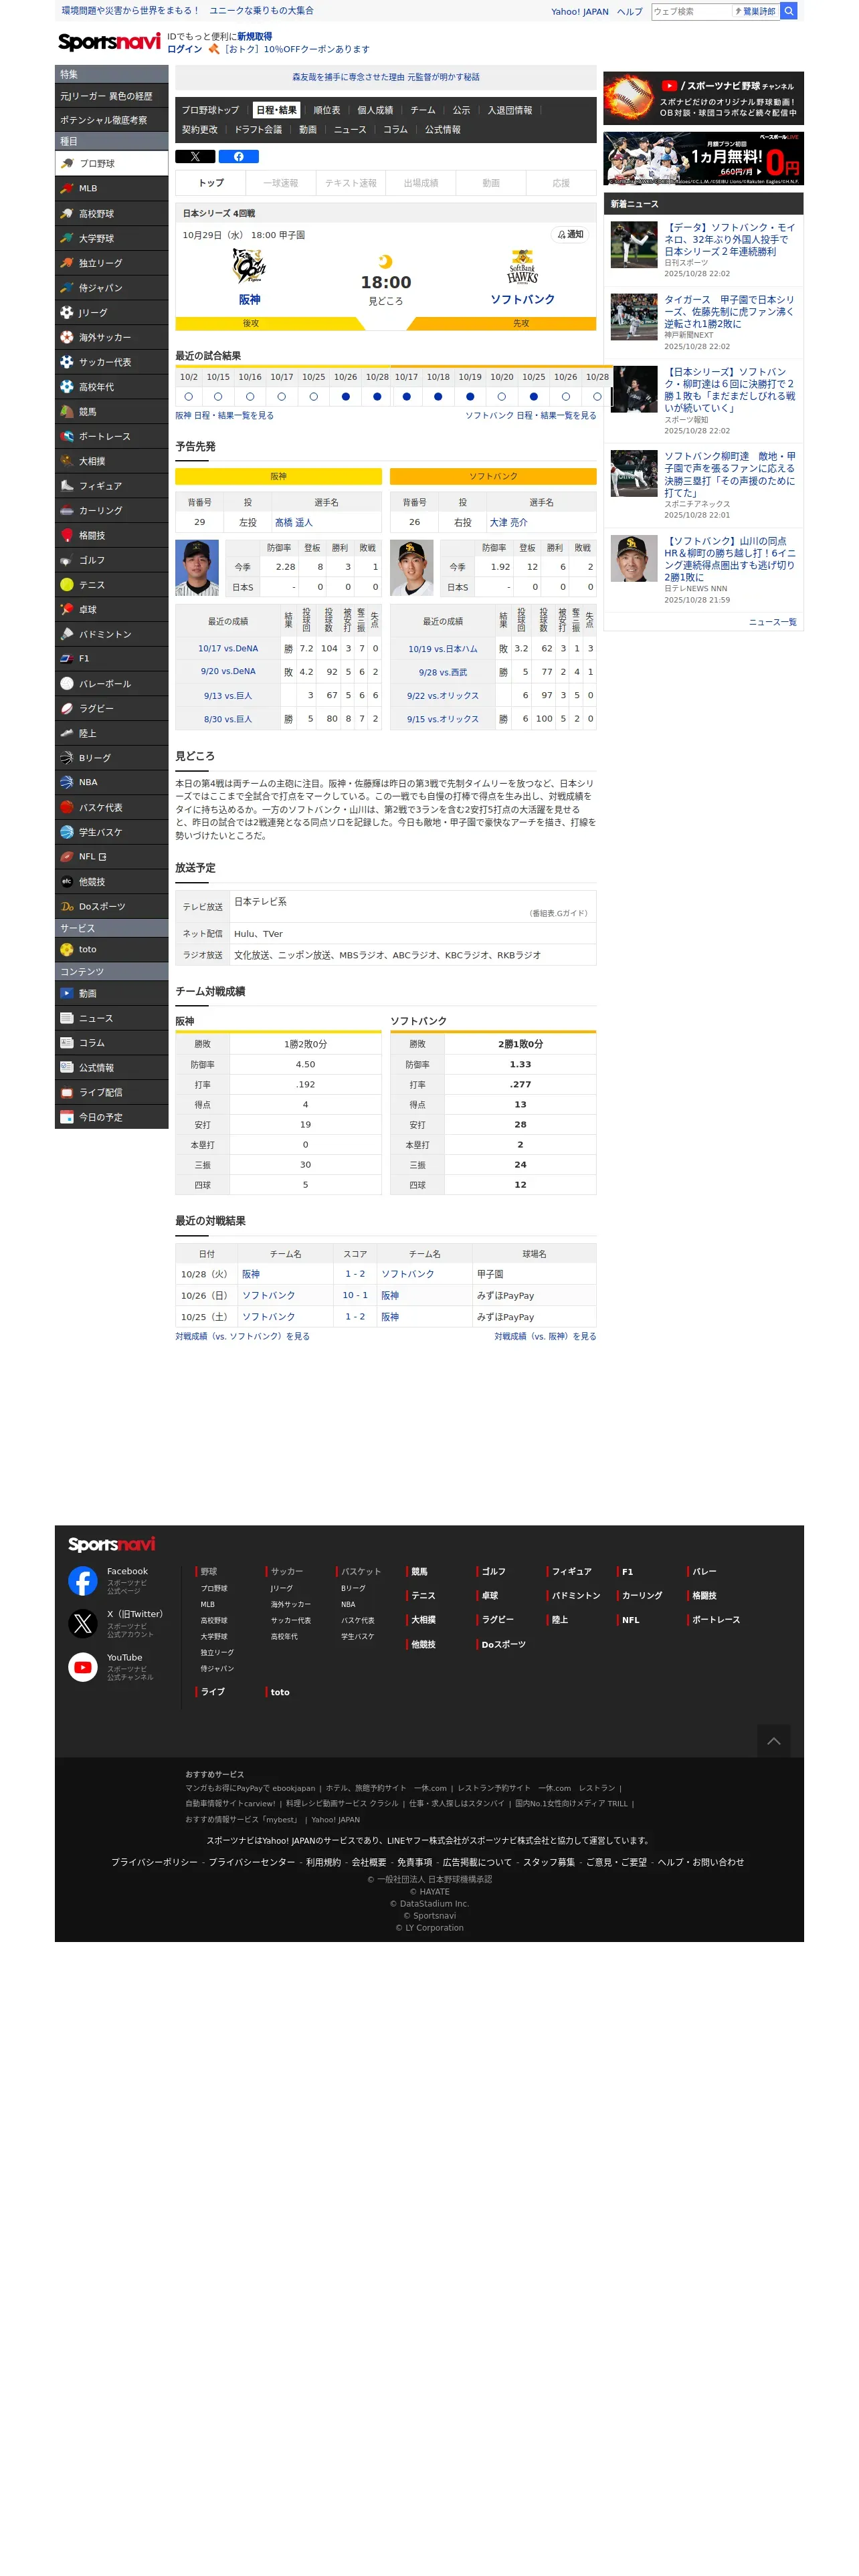Image resolution: width=859 pixels, height=2576 pixels.
Task: Open テニス in the sidebar
Action: pyautogui.click(x=111, y=584)
